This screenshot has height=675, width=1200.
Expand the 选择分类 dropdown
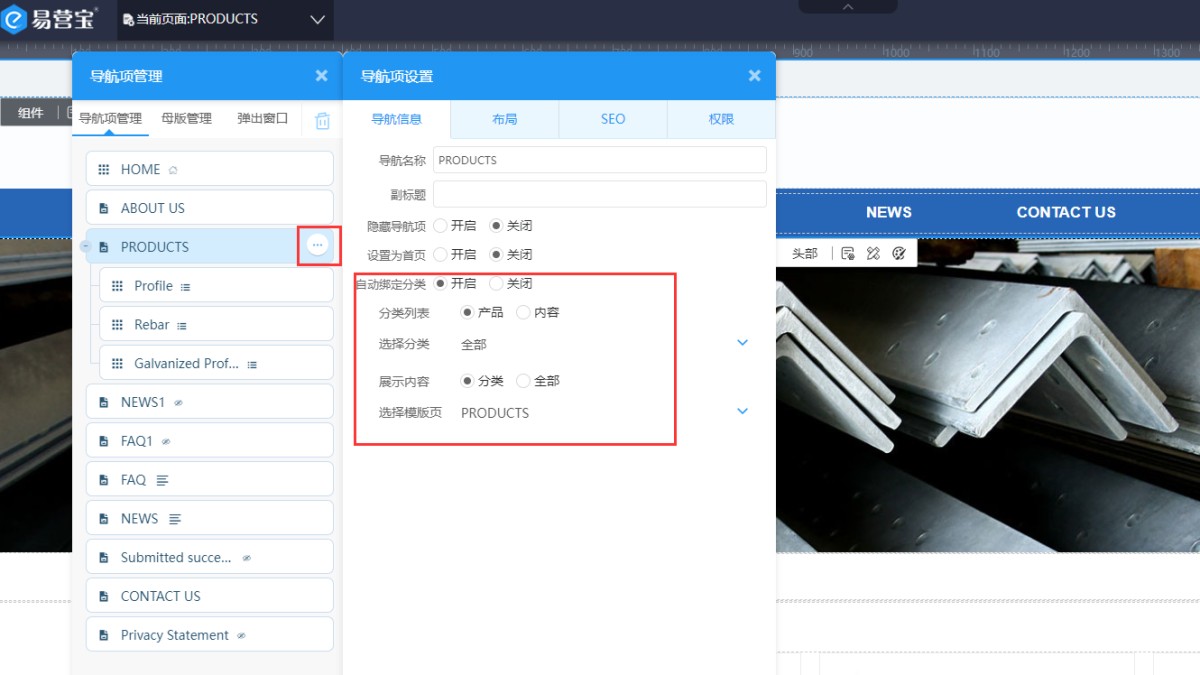[742, 343]
